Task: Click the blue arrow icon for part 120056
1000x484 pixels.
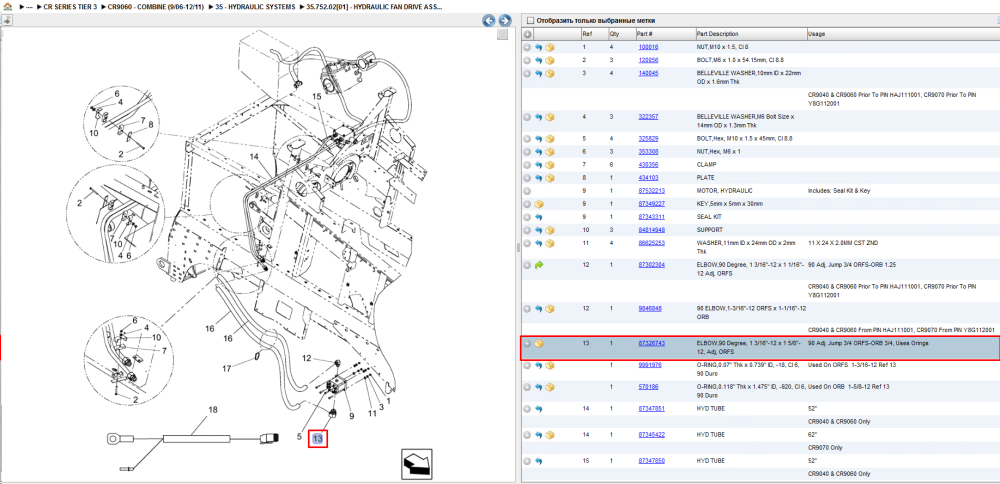Action: tap(539, 60)
